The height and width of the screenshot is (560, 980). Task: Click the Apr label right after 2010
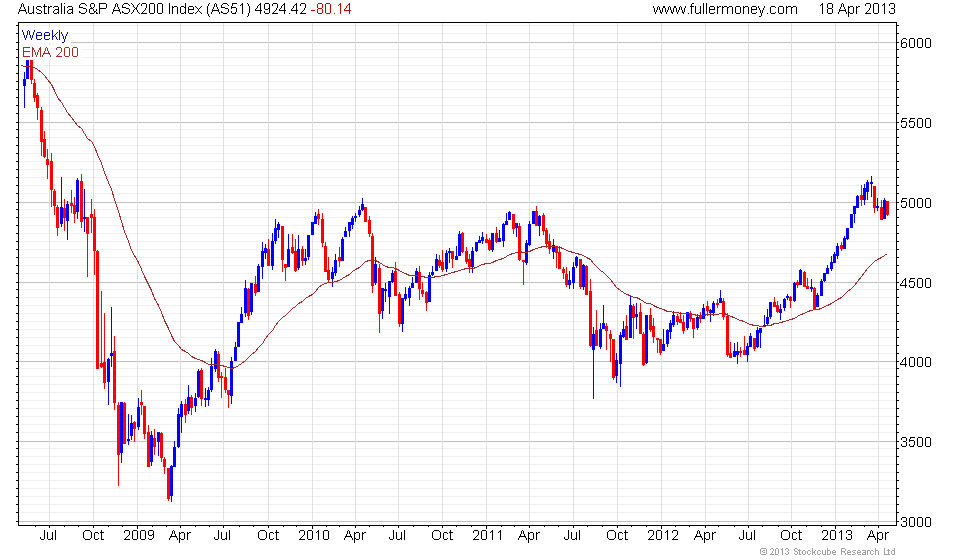tap(355, 536)
